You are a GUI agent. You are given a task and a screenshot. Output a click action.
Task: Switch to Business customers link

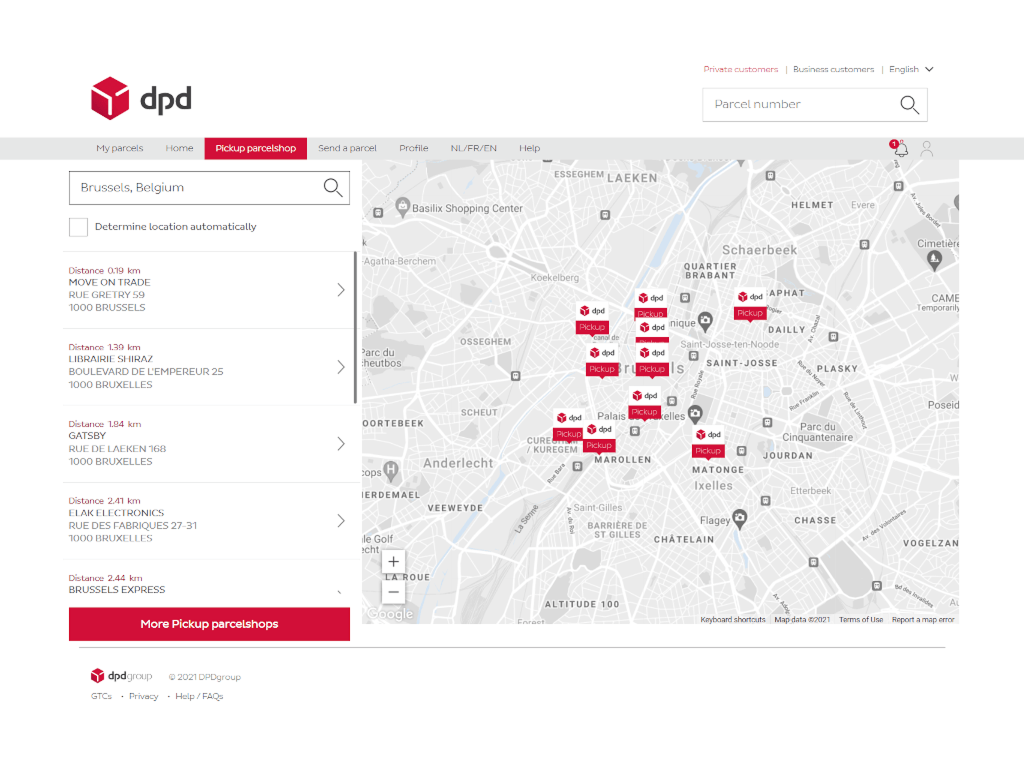click(833, 69)
